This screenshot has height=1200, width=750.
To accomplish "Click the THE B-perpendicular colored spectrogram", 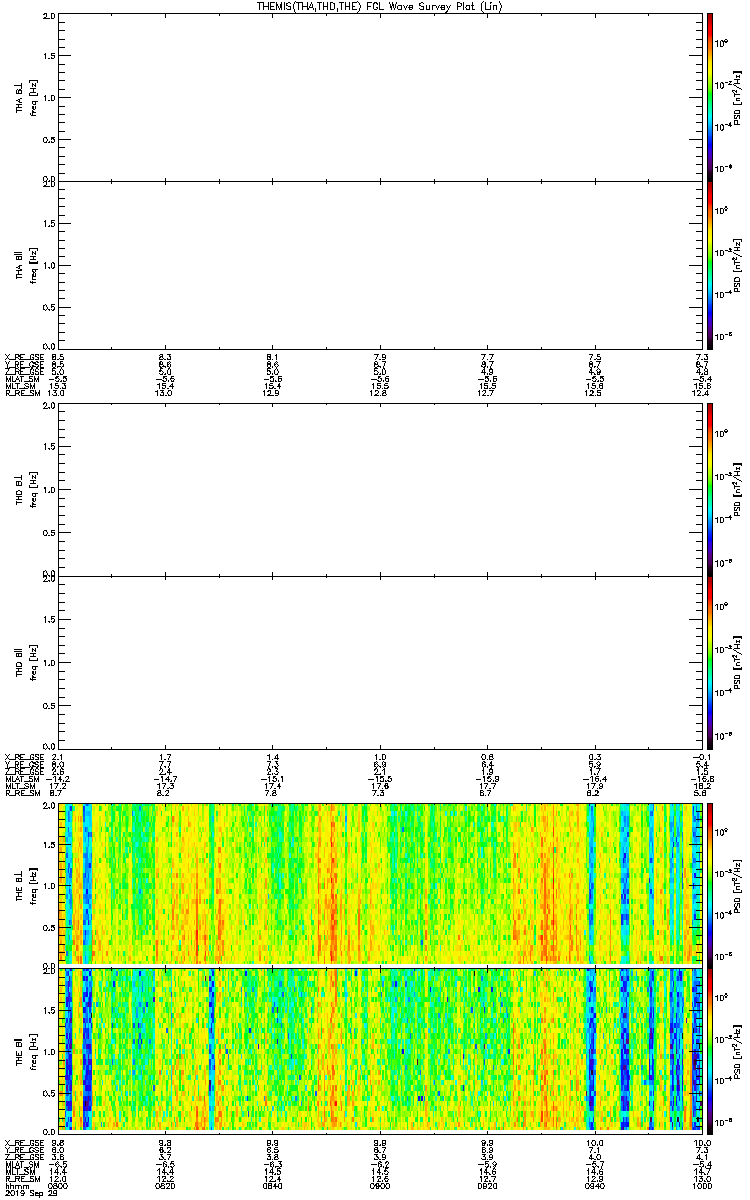I will pos(378,883).
